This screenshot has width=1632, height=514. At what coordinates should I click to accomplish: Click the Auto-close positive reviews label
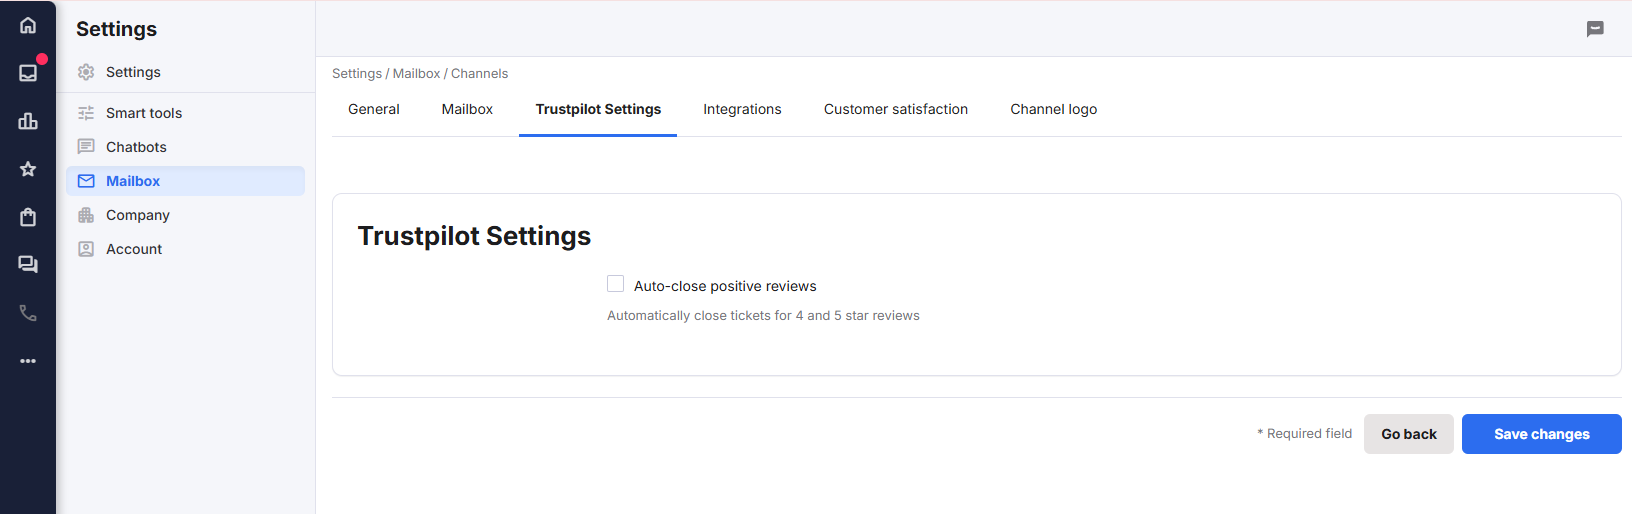click(x=725, y=286)
